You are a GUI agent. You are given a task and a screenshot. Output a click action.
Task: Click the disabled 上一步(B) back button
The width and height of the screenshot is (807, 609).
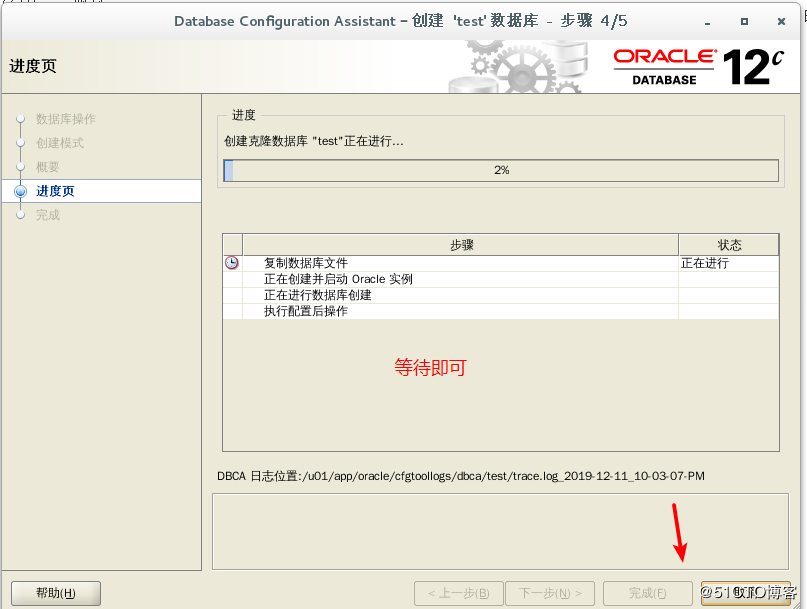click(x=459, y=594)
